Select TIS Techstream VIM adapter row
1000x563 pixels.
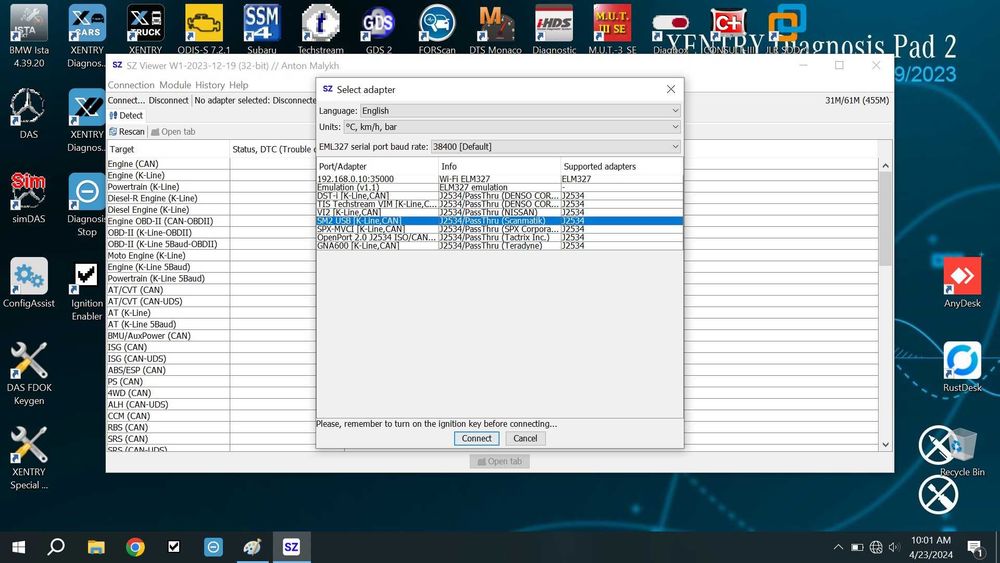tap(499, 204)
